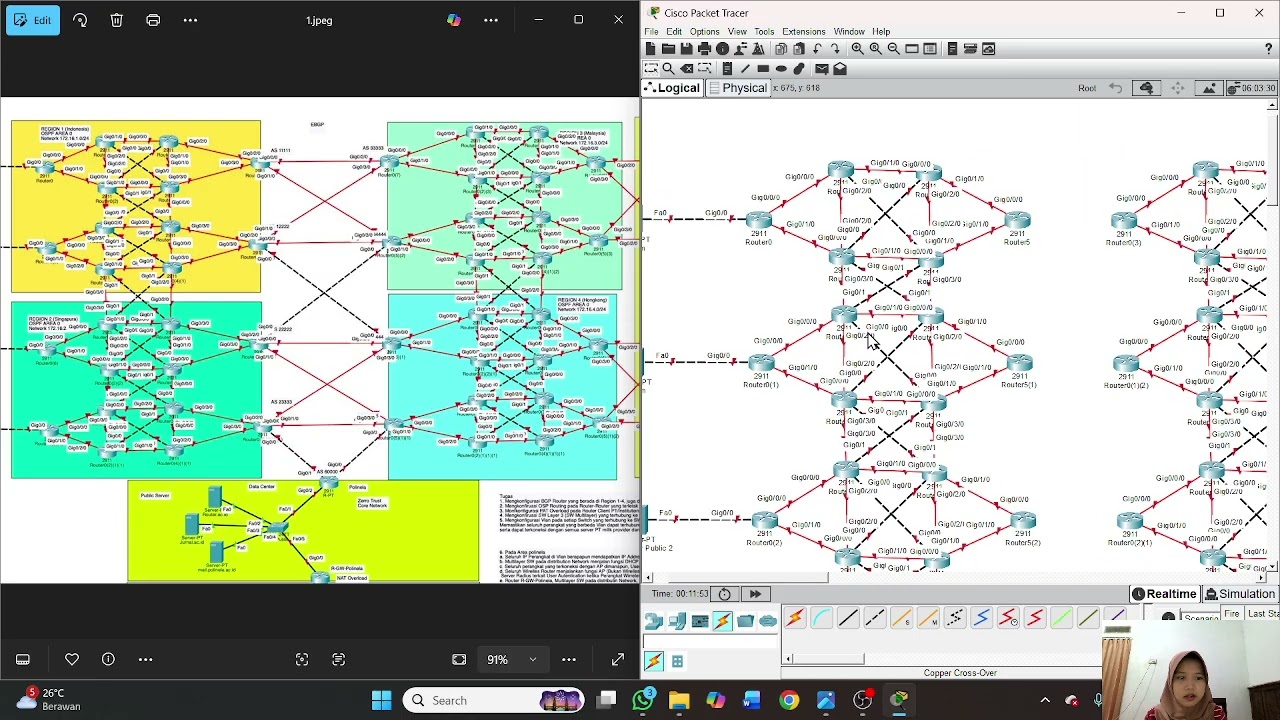The width and height of the screenshot is (1280, 720).
Task: Open the Copilot icon in Photos
Action: pyautogui.click(x=454, y=20)
